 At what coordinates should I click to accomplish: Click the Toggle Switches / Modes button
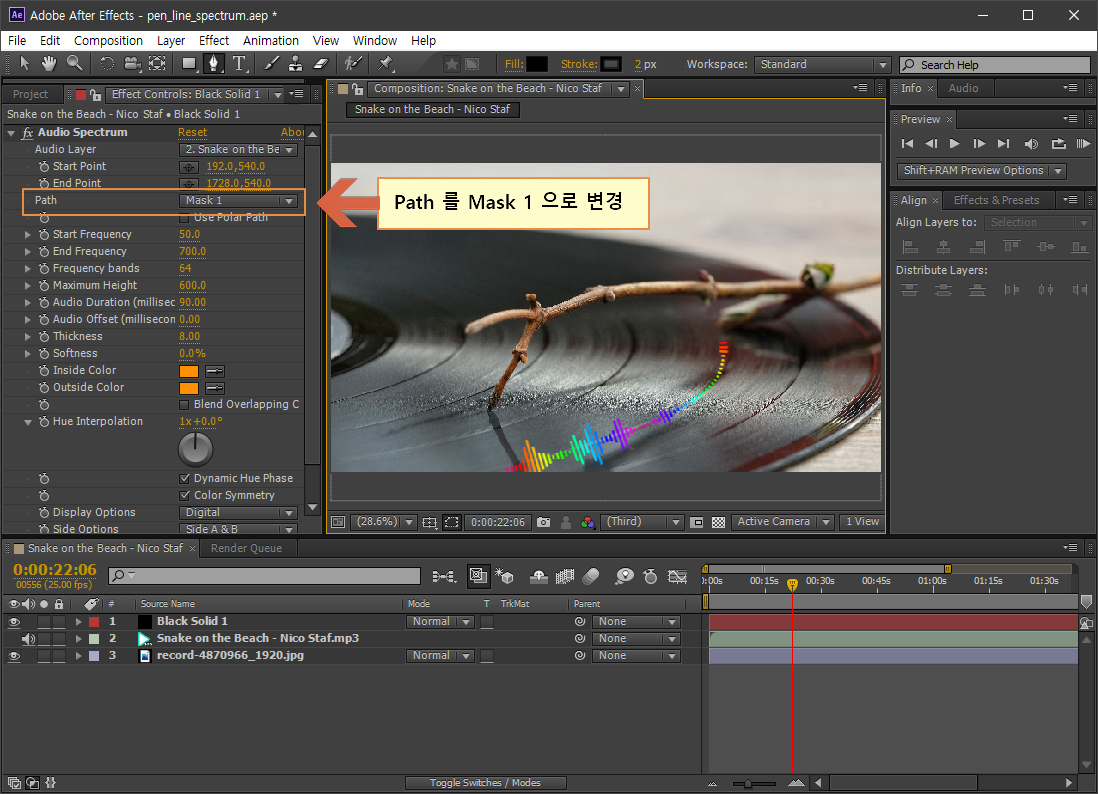tap(485, 783)
